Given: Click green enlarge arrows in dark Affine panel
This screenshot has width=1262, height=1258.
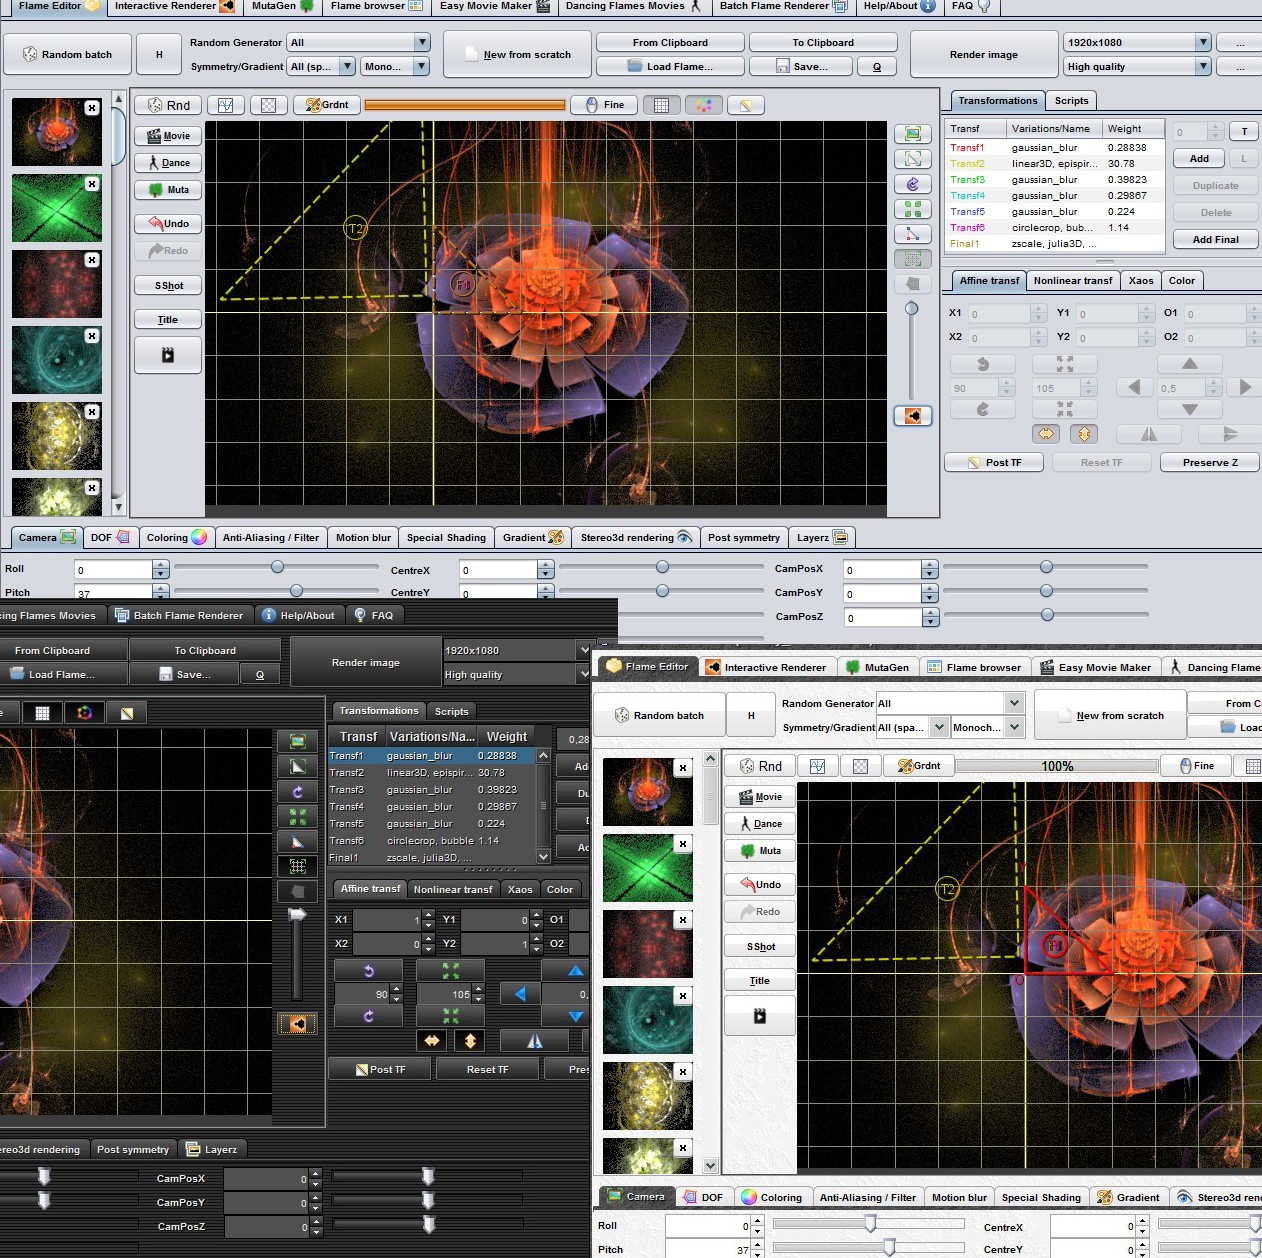Looking at the screenshot, I should 451,971.
